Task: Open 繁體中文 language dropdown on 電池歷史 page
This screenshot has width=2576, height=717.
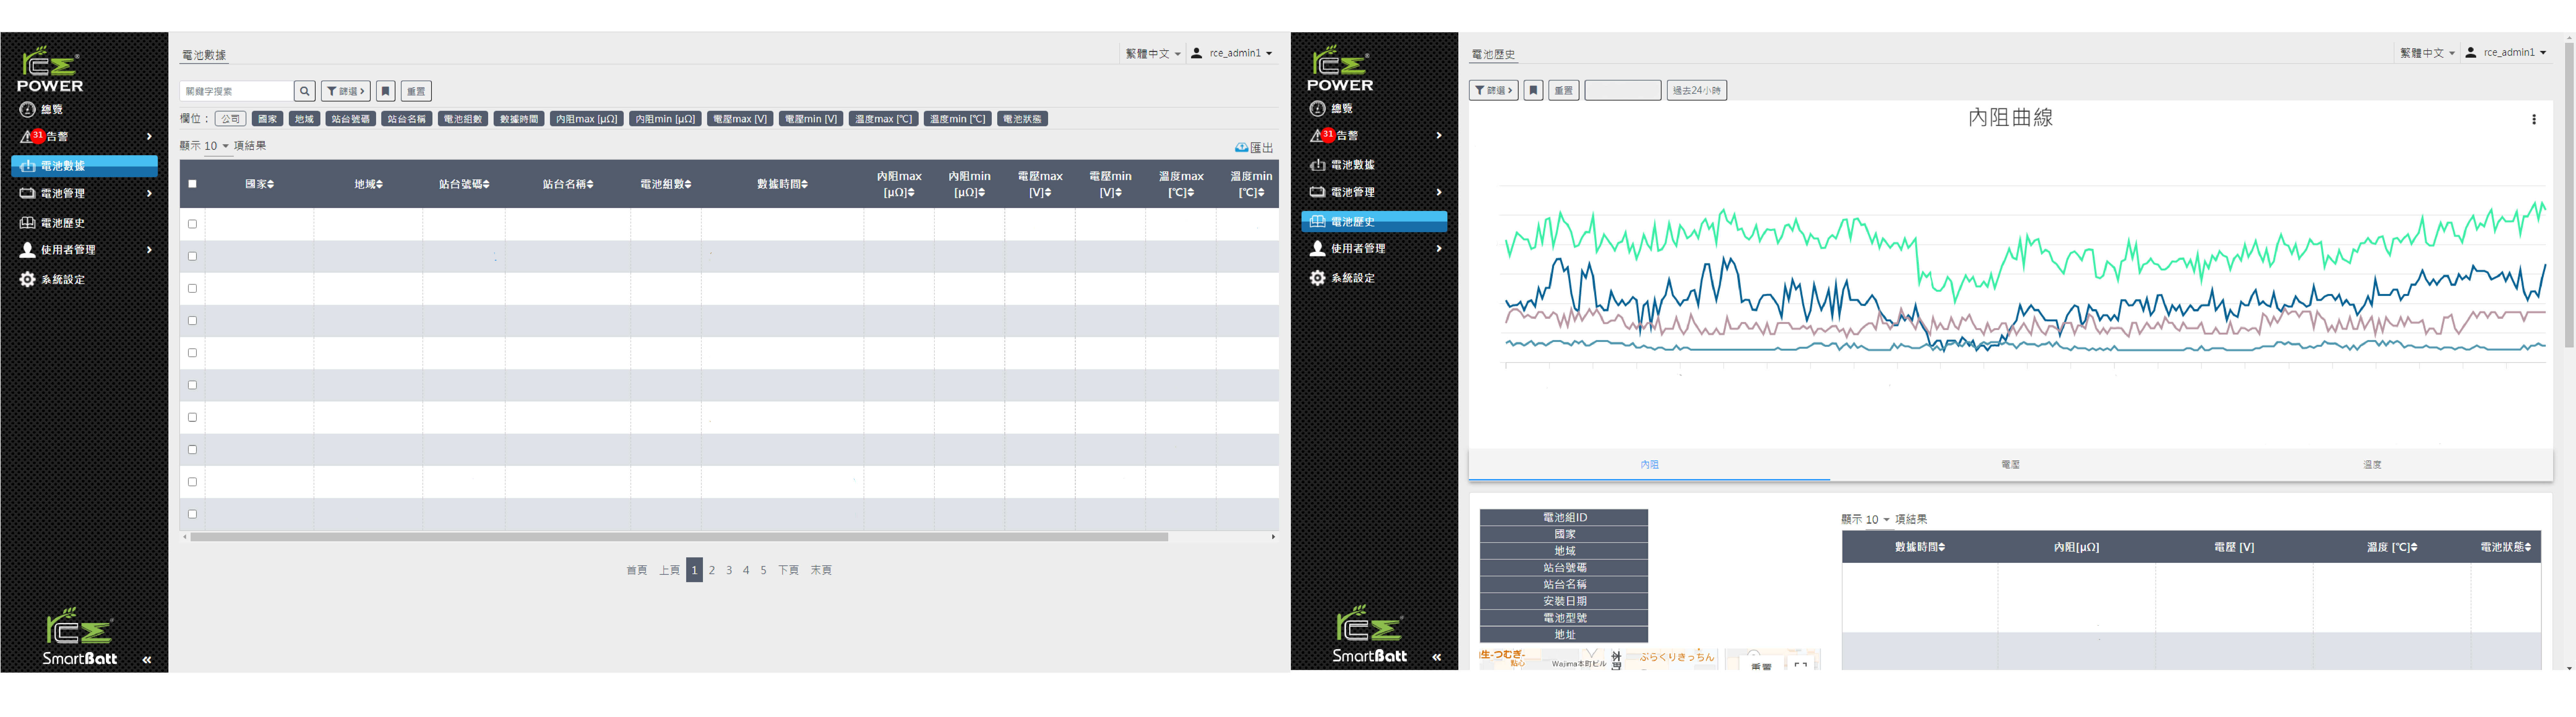Action: (2427, 53)
